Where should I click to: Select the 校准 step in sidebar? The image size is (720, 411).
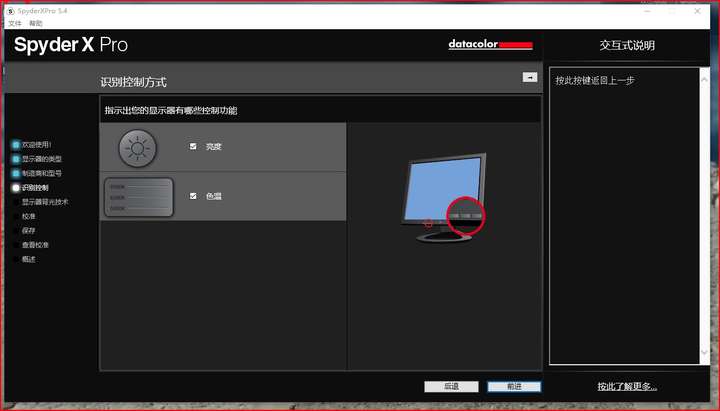click(x=28, y=216)
